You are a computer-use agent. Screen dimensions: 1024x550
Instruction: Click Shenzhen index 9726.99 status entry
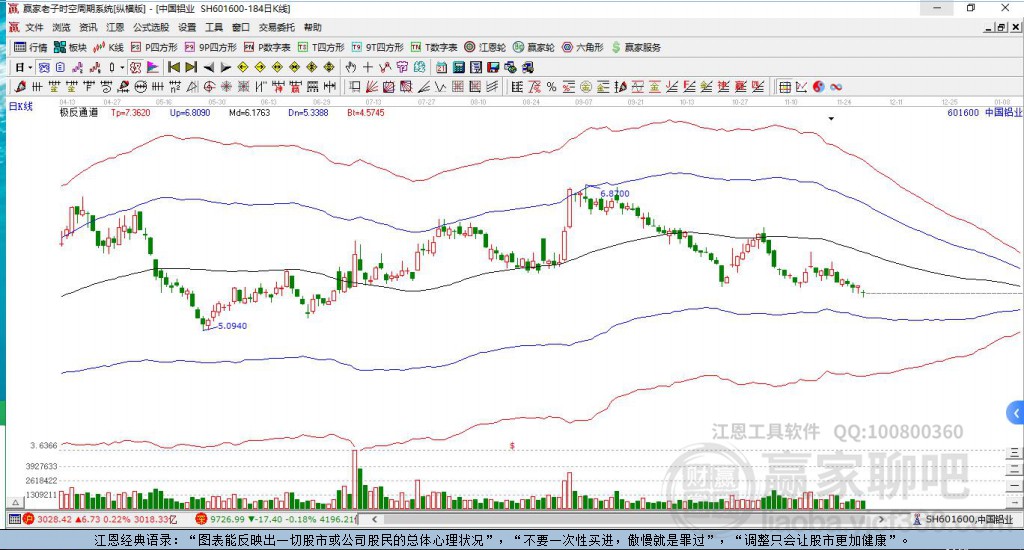277,519
